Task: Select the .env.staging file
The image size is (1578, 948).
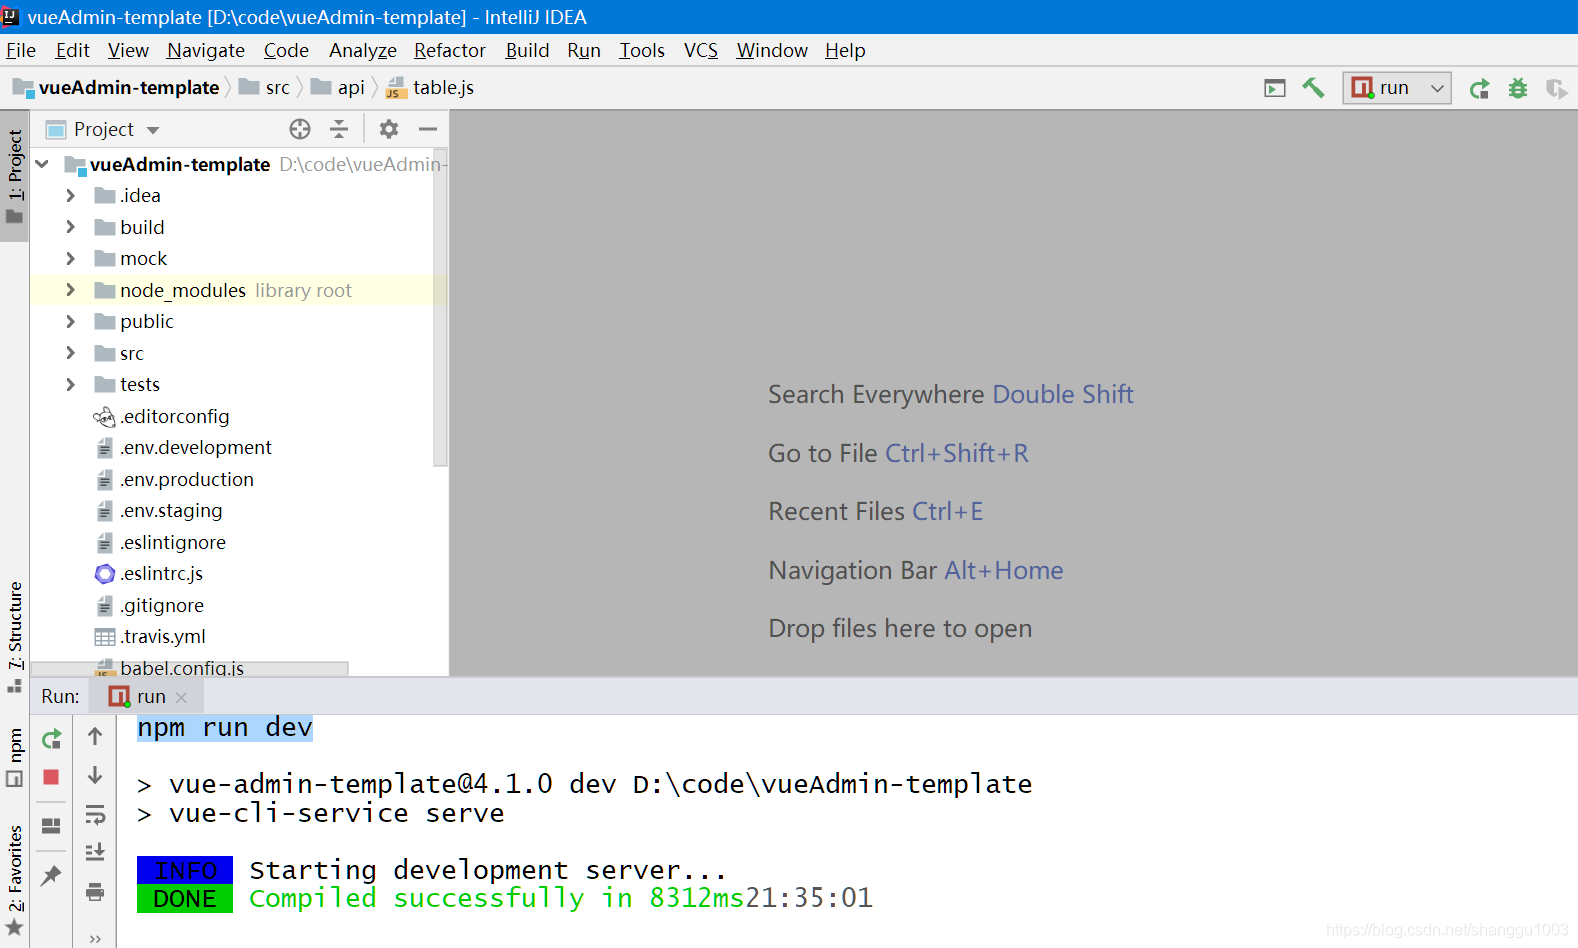Action: tap(159, 511)
